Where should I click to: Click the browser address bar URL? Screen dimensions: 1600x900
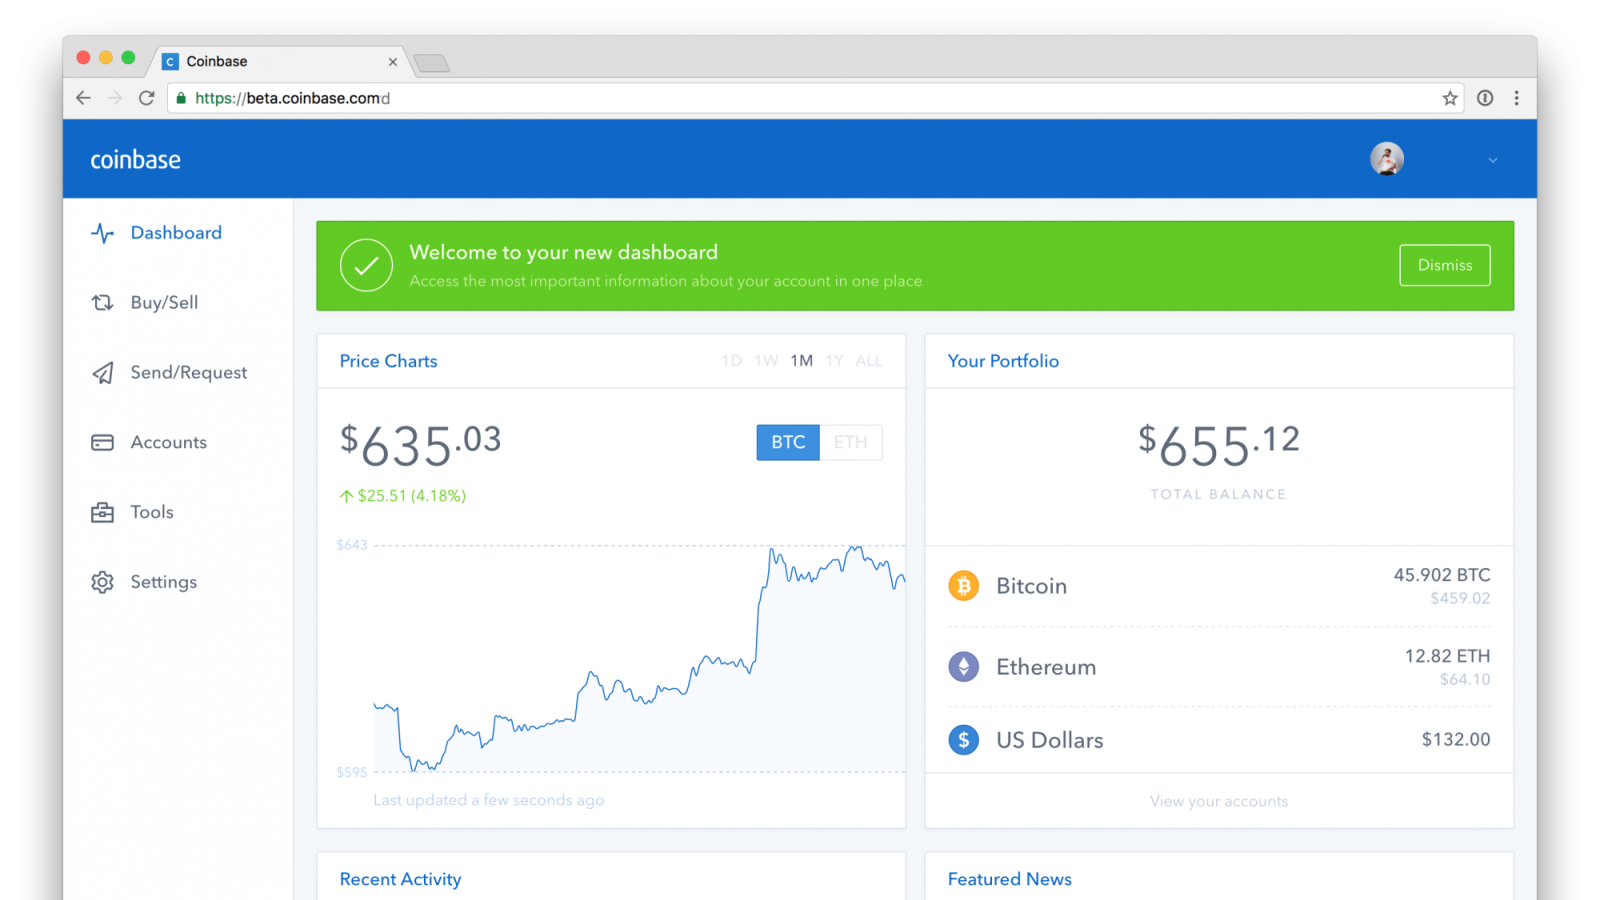click(x=292, y=98)
